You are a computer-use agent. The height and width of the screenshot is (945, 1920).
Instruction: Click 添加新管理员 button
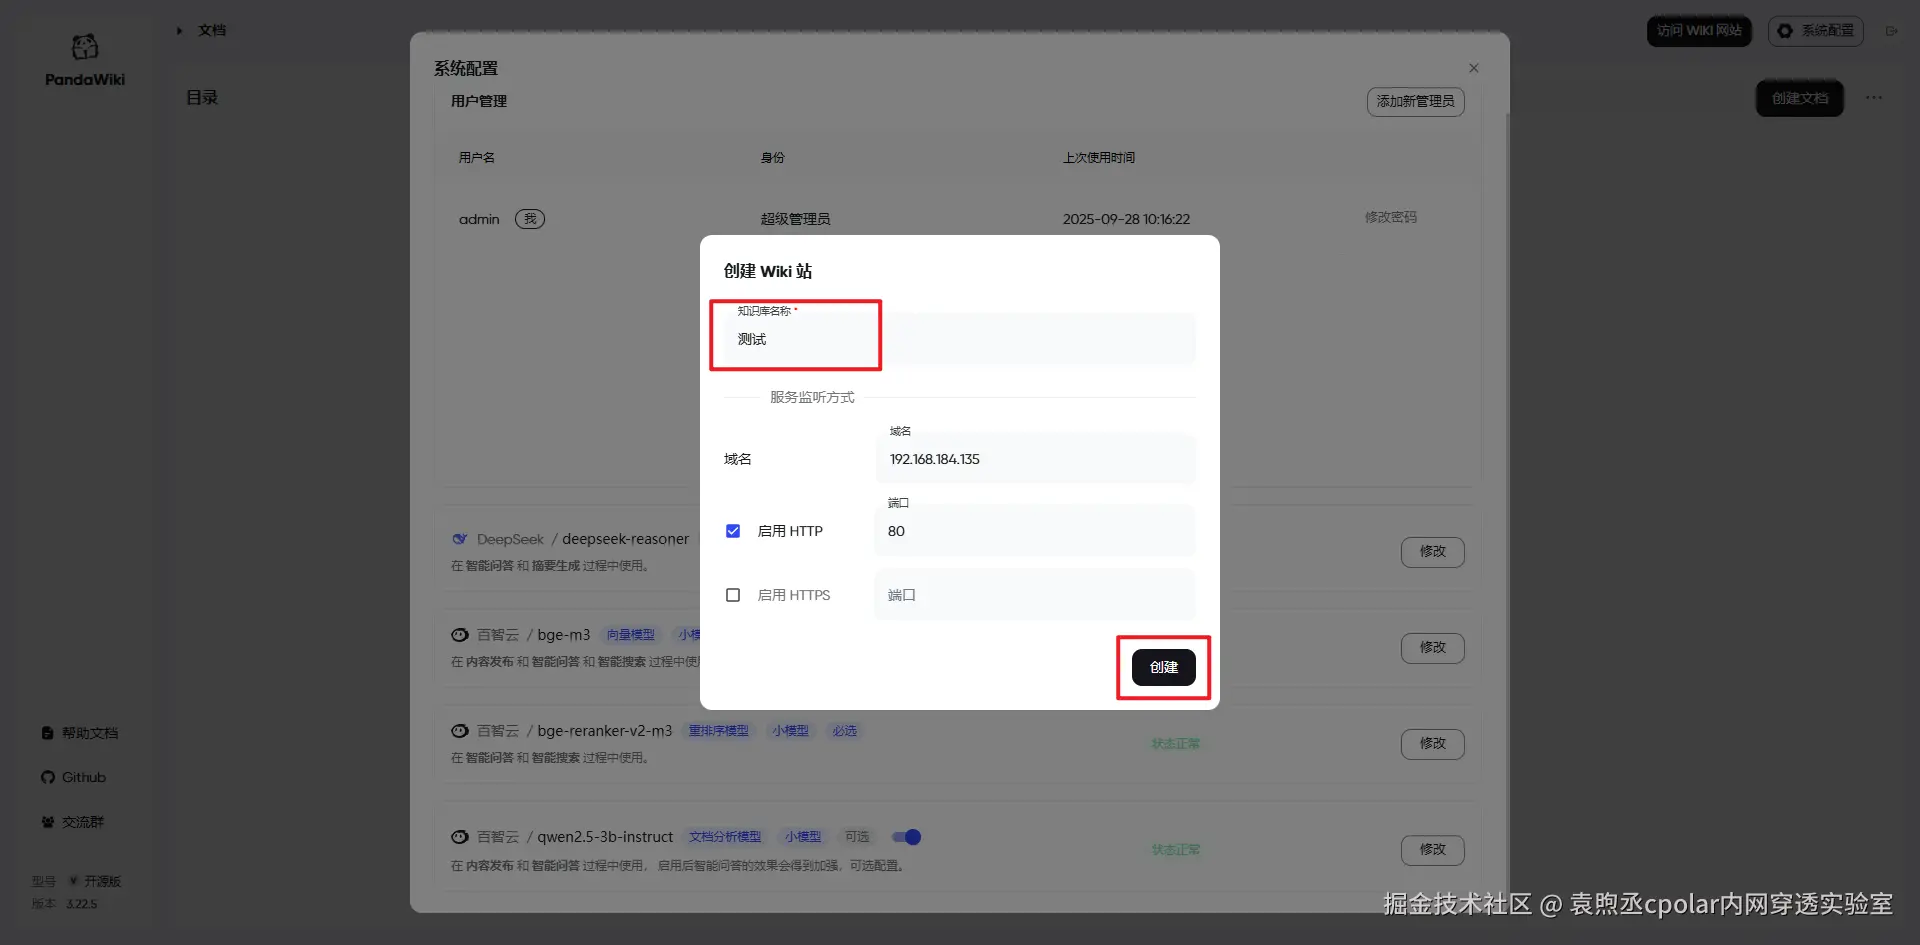pos(1416,101)
